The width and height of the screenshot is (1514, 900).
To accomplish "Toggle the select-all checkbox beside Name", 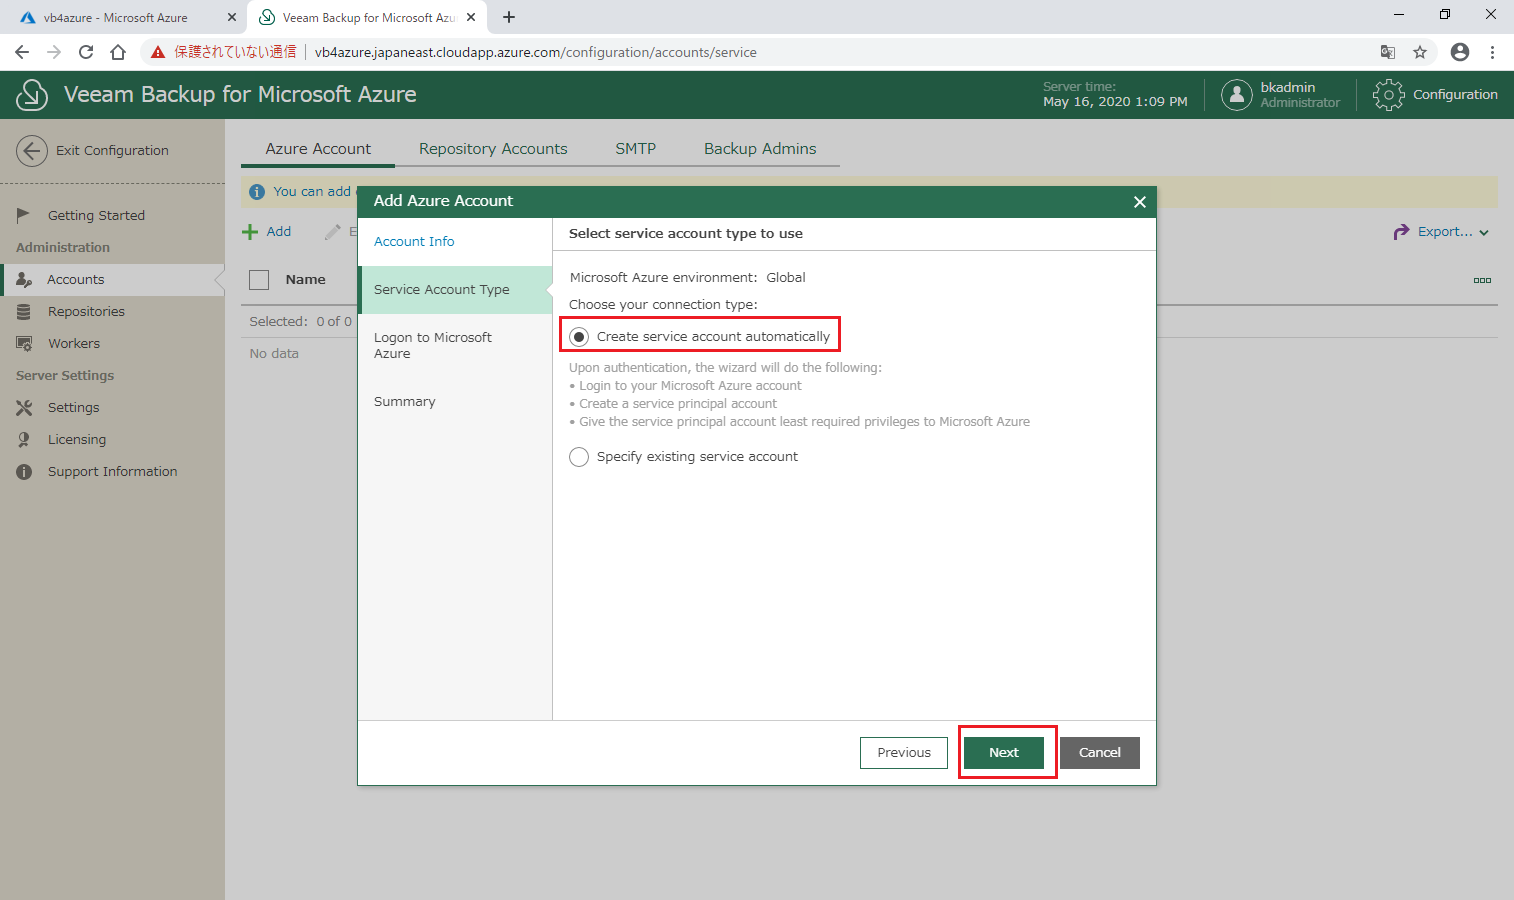I will coord(259,280).
